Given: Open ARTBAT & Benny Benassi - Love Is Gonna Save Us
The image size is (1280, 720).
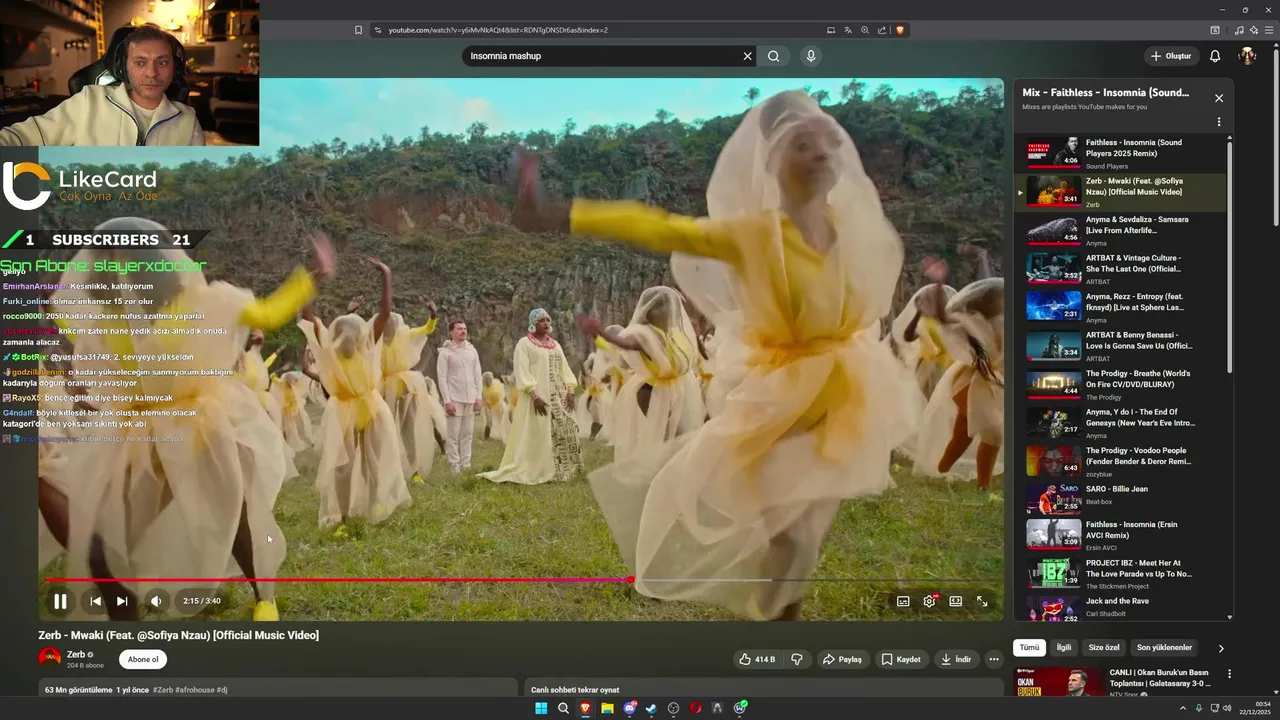Looking at the screenshot, I should point(1120,346).
